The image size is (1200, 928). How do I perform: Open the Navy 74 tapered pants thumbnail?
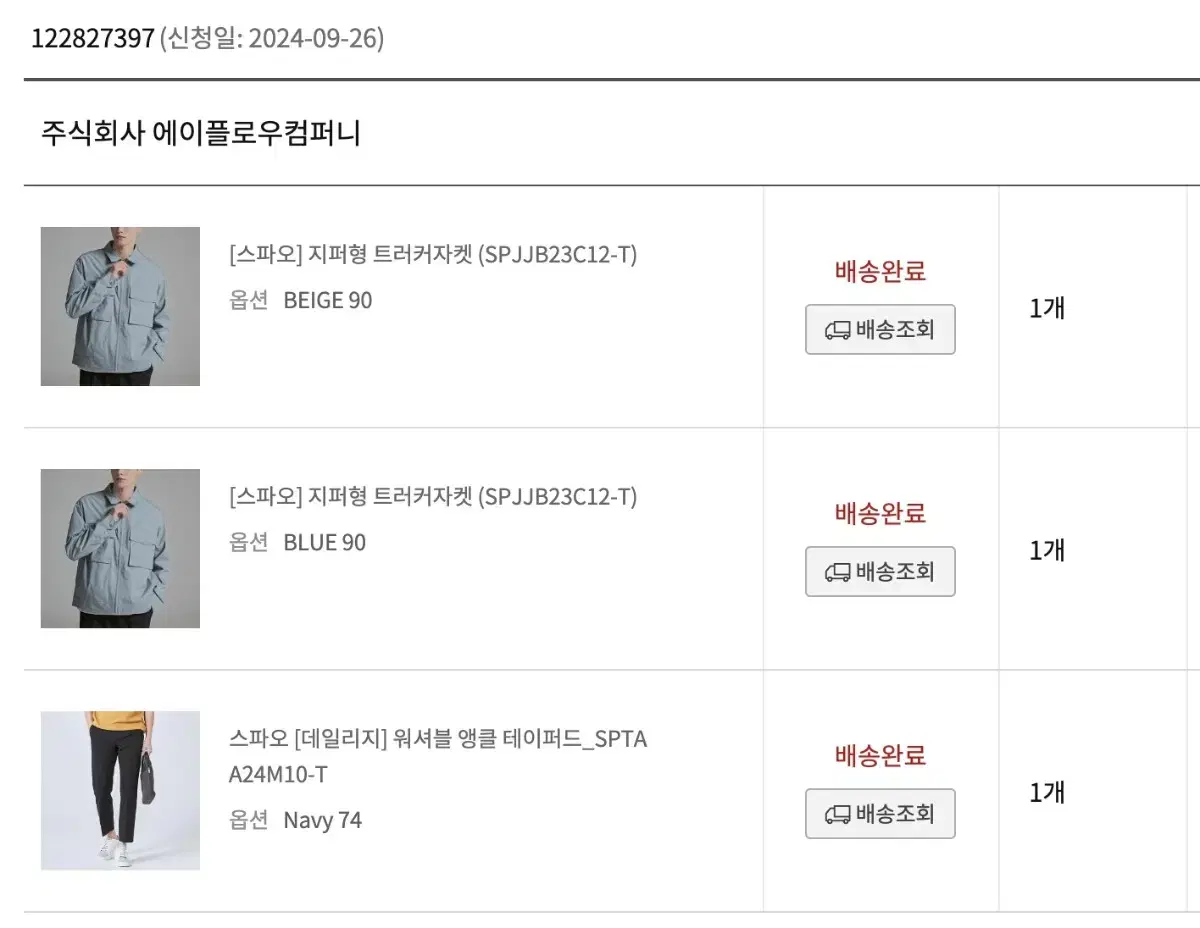pyautogui.click(x=120, y=791)
